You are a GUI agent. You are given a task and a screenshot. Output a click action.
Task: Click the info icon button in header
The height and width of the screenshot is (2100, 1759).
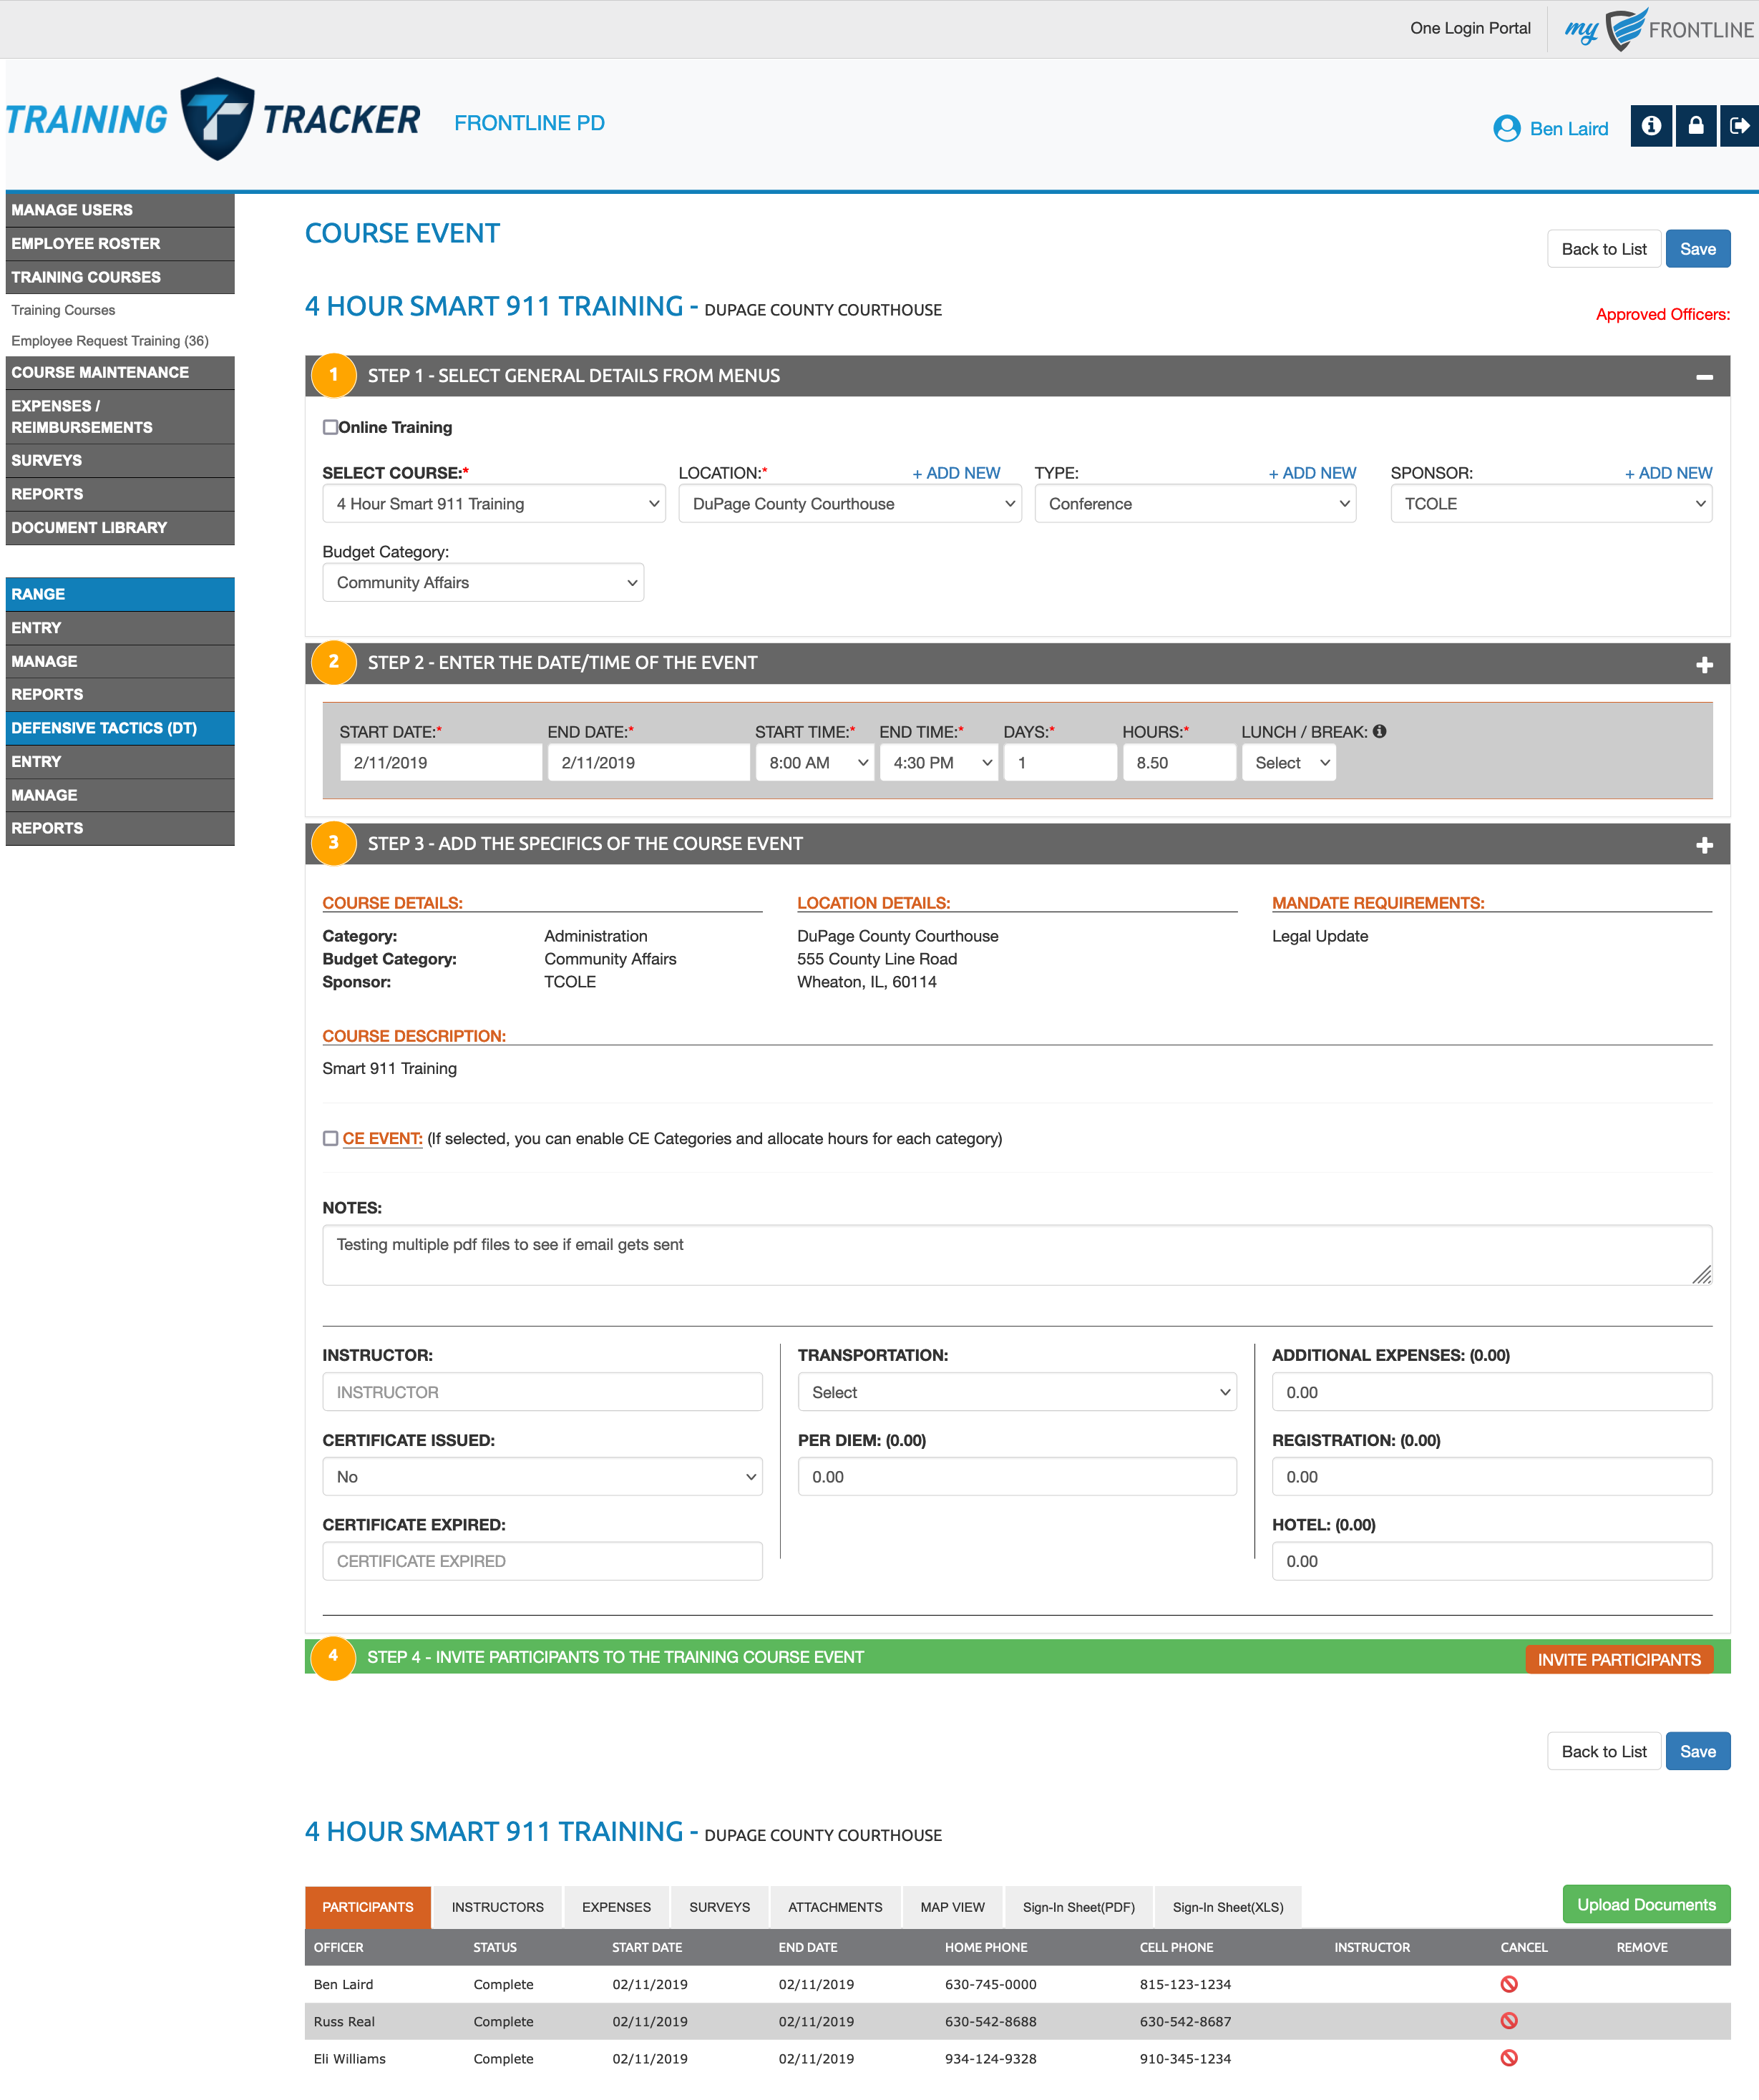[x=1651, y=126]
